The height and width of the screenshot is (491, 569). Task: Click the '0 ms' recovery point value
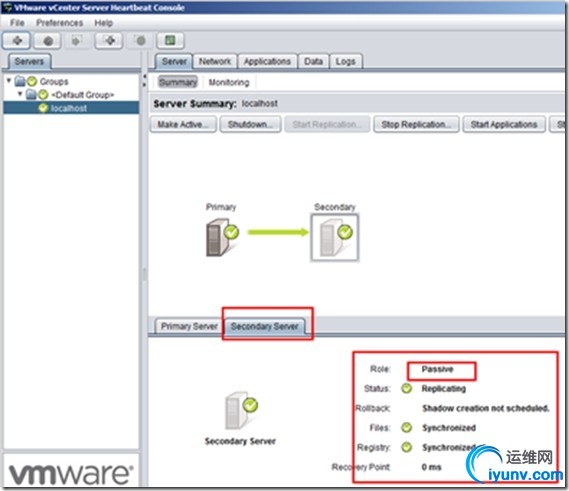coord(431,467)
